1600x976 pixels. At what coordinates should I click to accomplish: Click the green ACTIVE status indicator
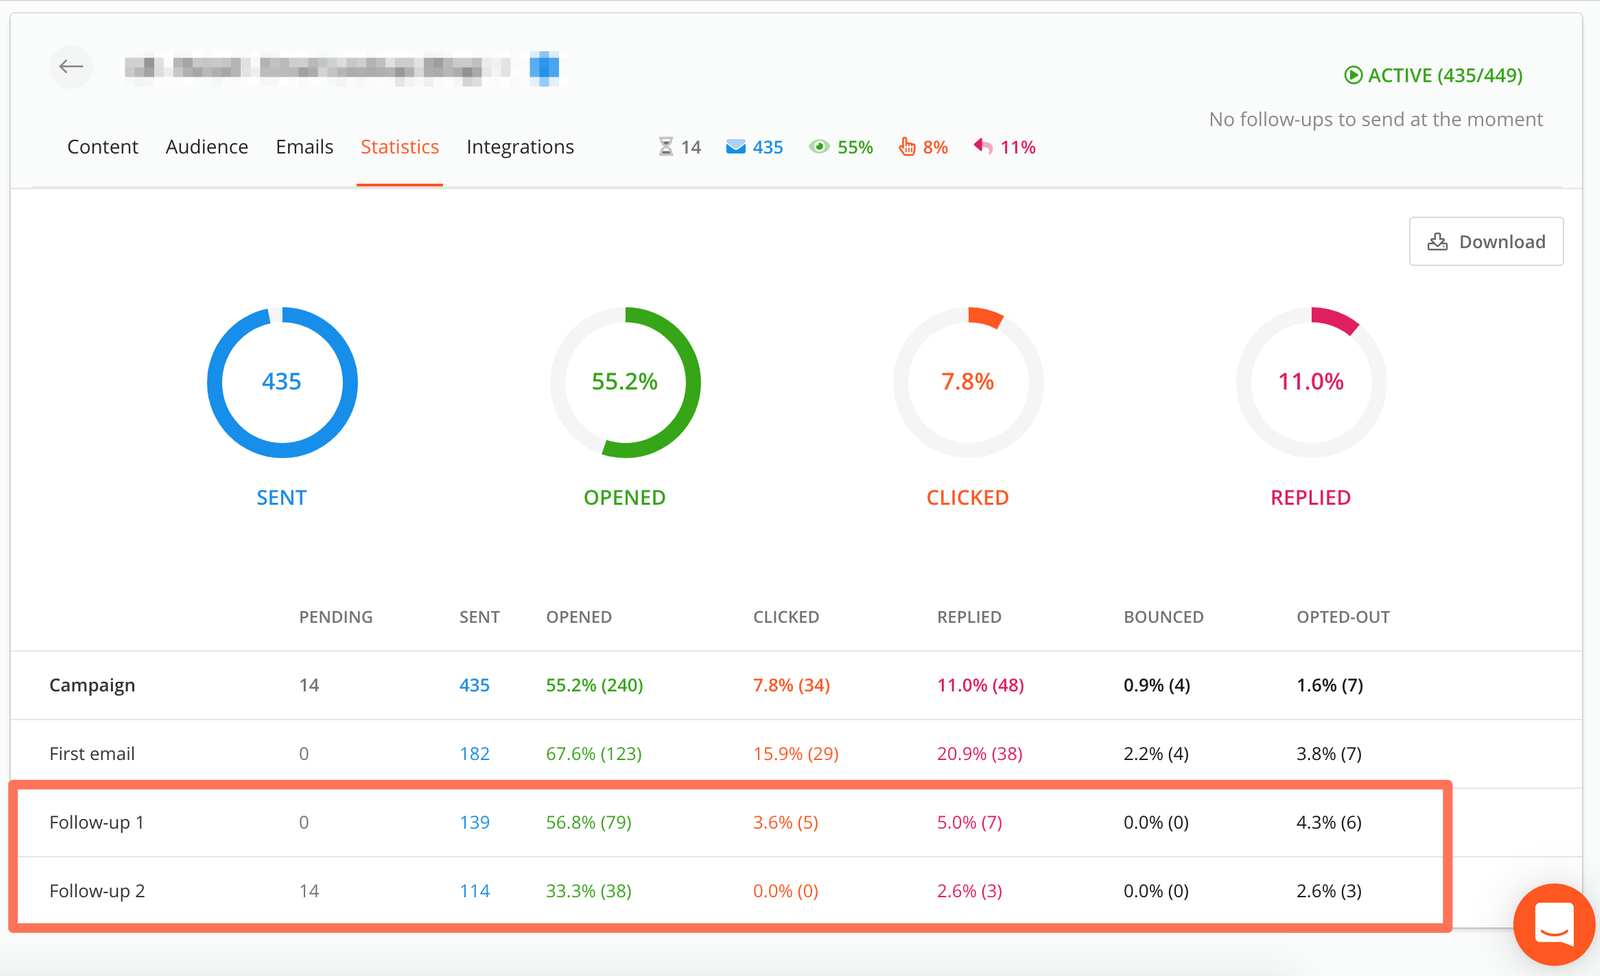click(1433, 75)
